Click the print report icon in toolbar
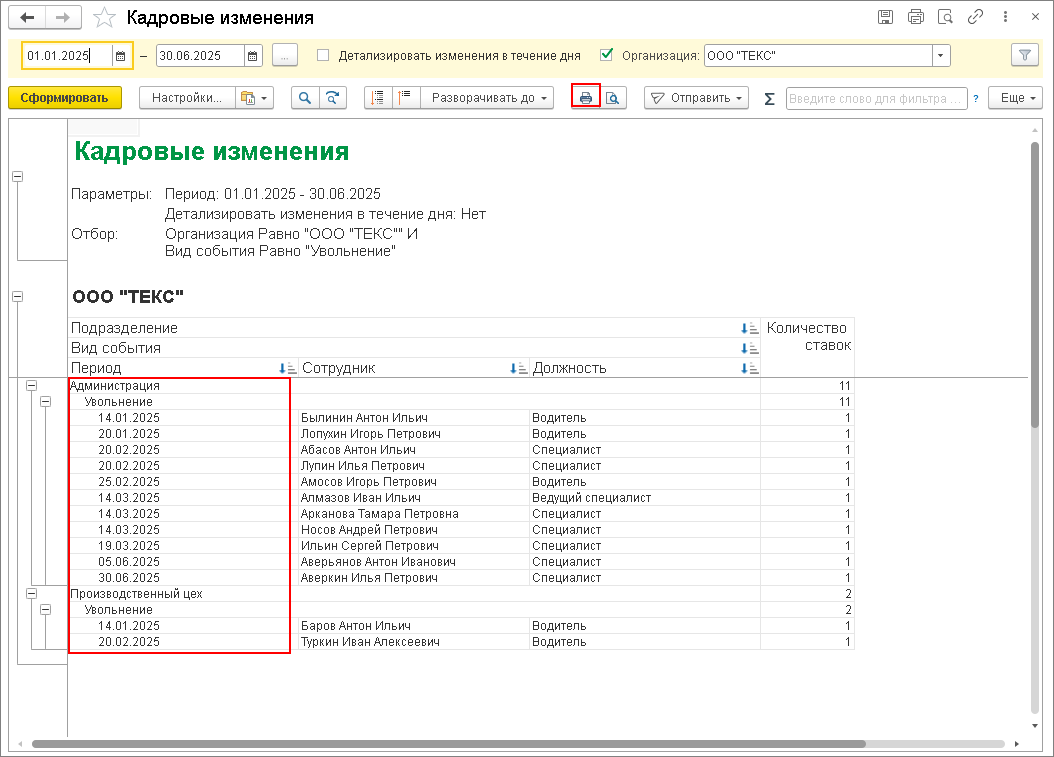The image size is (1054, 757). (585, 98)
